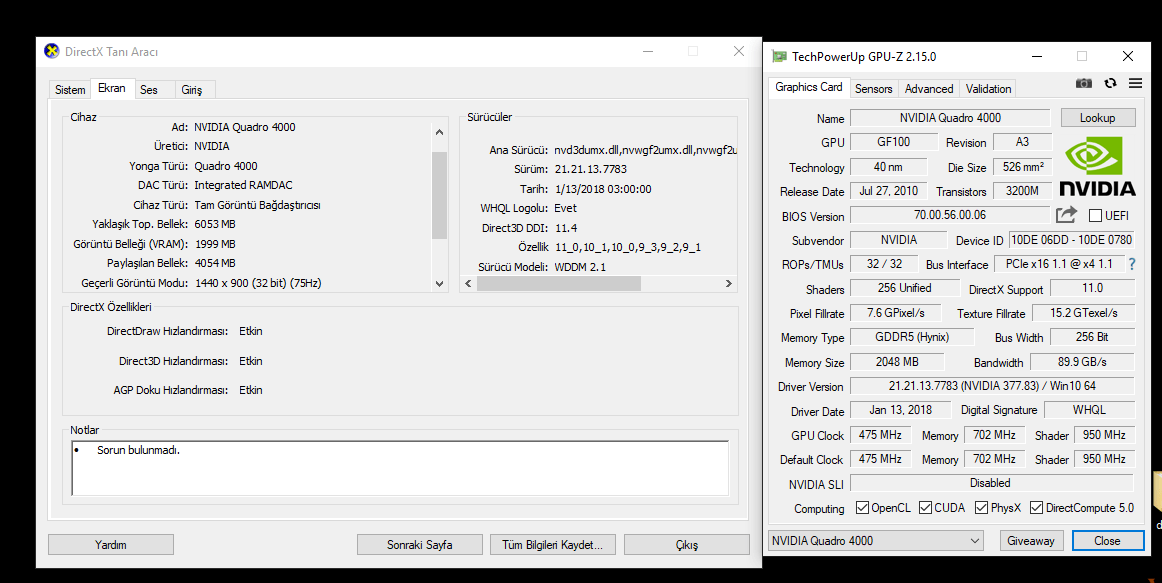Click the Sonraki Sayfa button
This screenshot has width=1162, height=583.
tap(419, 544)
